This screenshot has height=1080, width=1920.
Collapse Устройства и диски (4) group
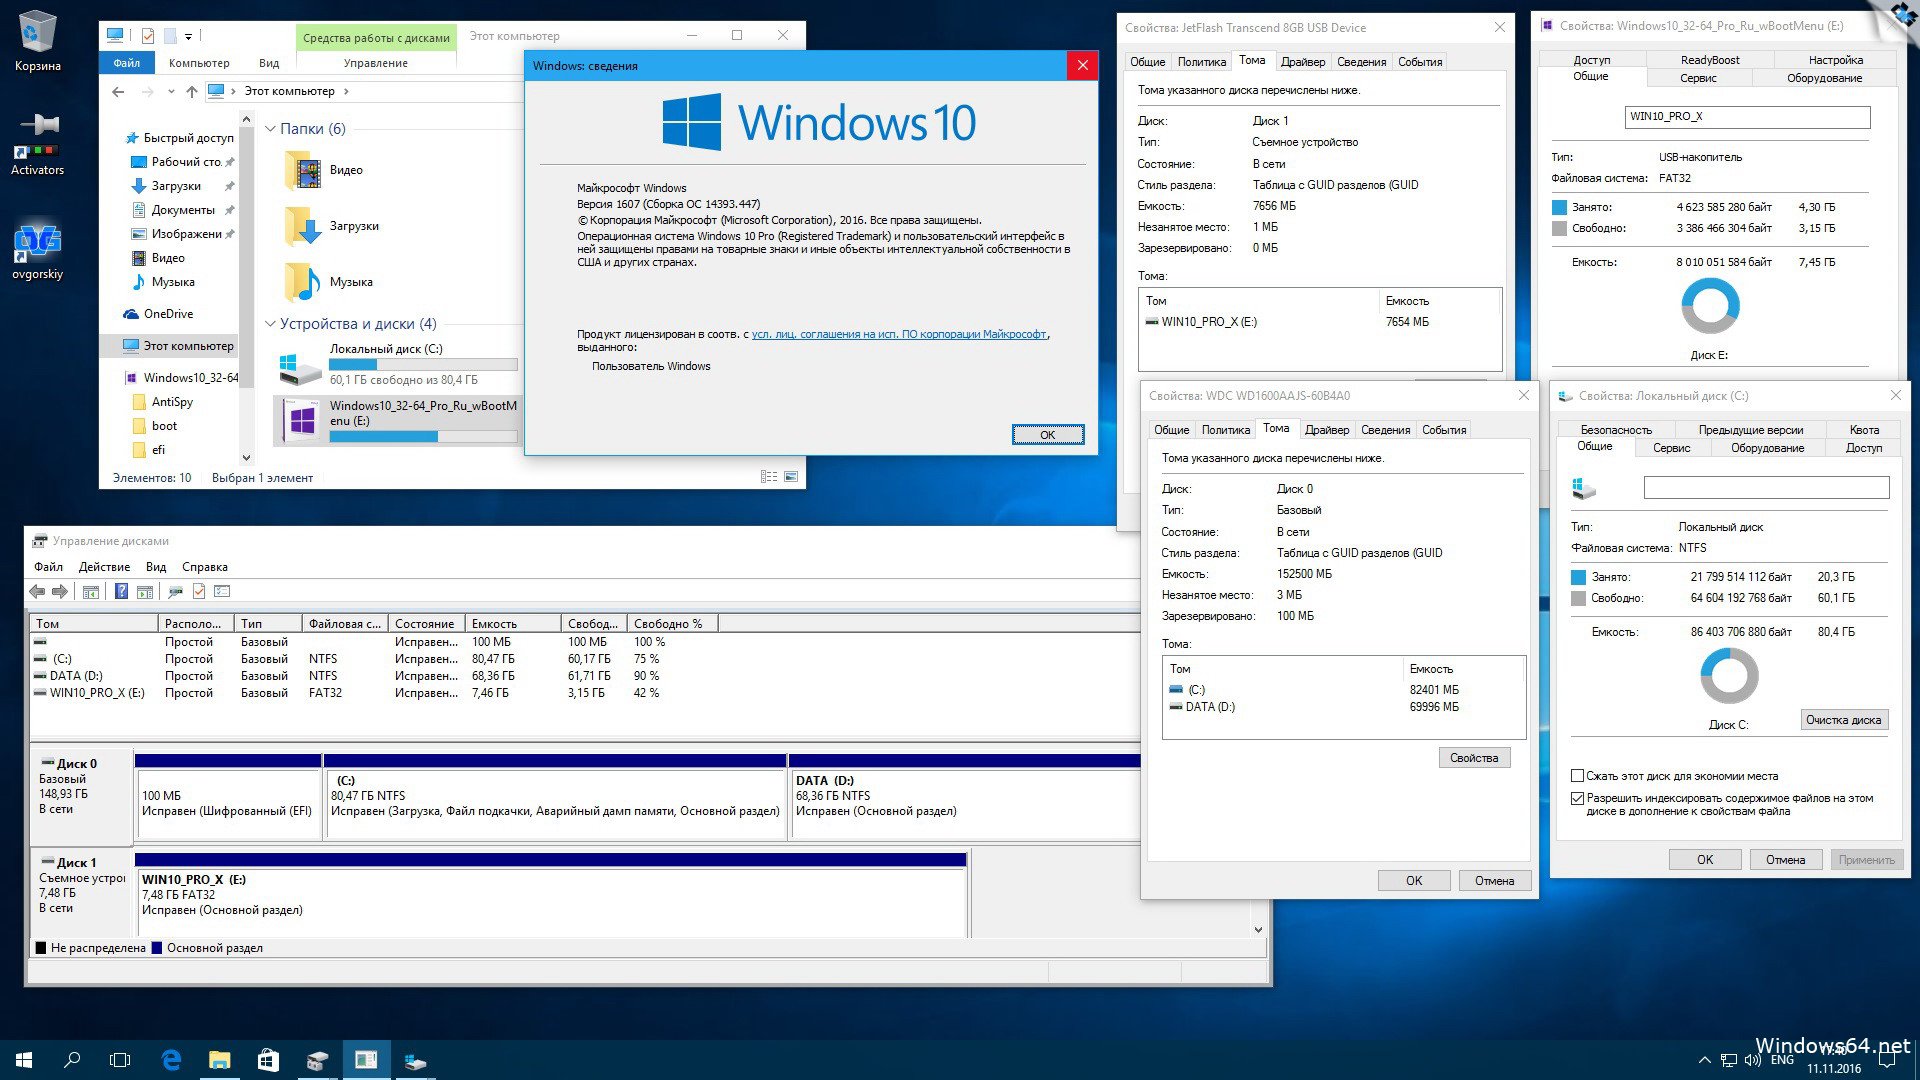pyautogui.click(x=270, y=324)
